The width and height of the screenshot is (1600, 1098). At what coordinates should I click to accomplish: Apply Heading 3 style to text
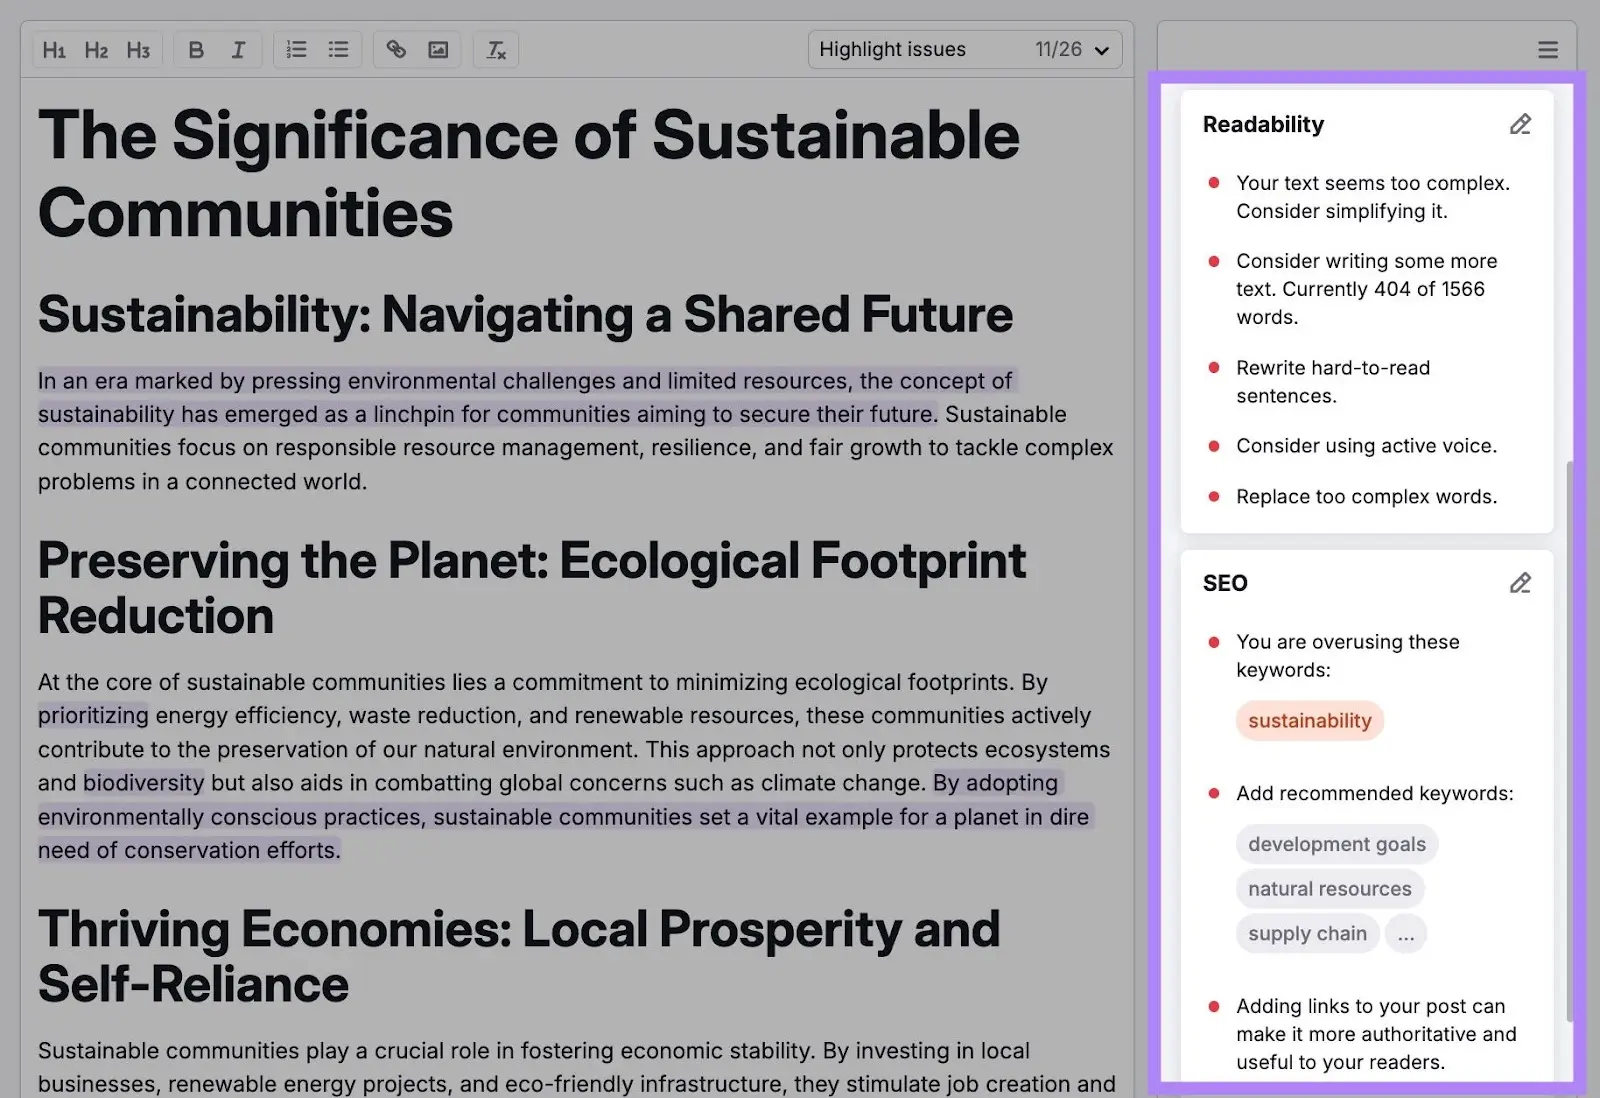coord(139,49)
